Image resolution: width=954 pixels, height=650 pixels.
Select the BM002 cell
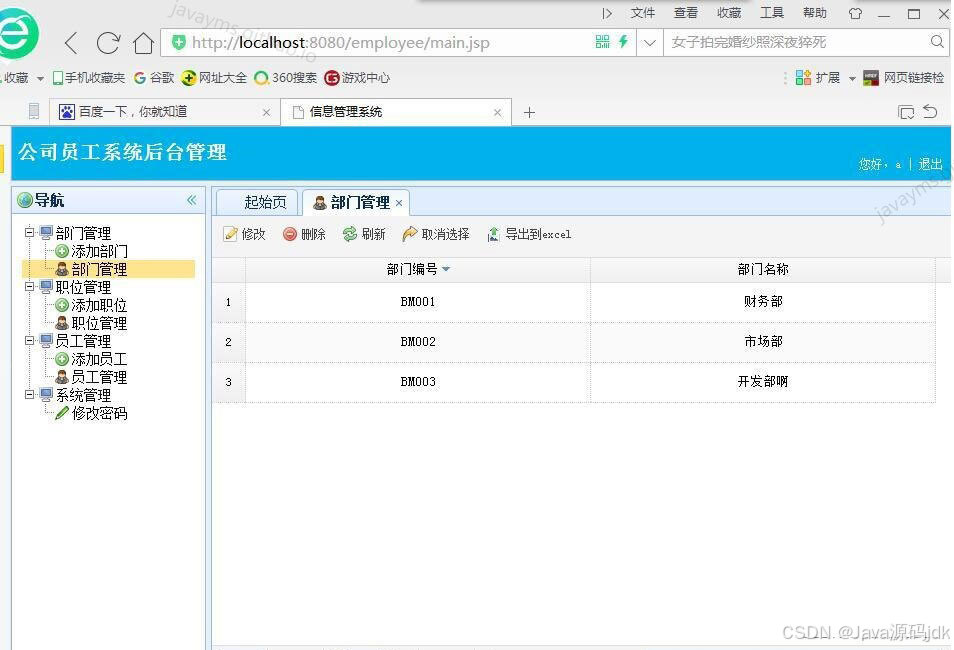pos(418,342)
